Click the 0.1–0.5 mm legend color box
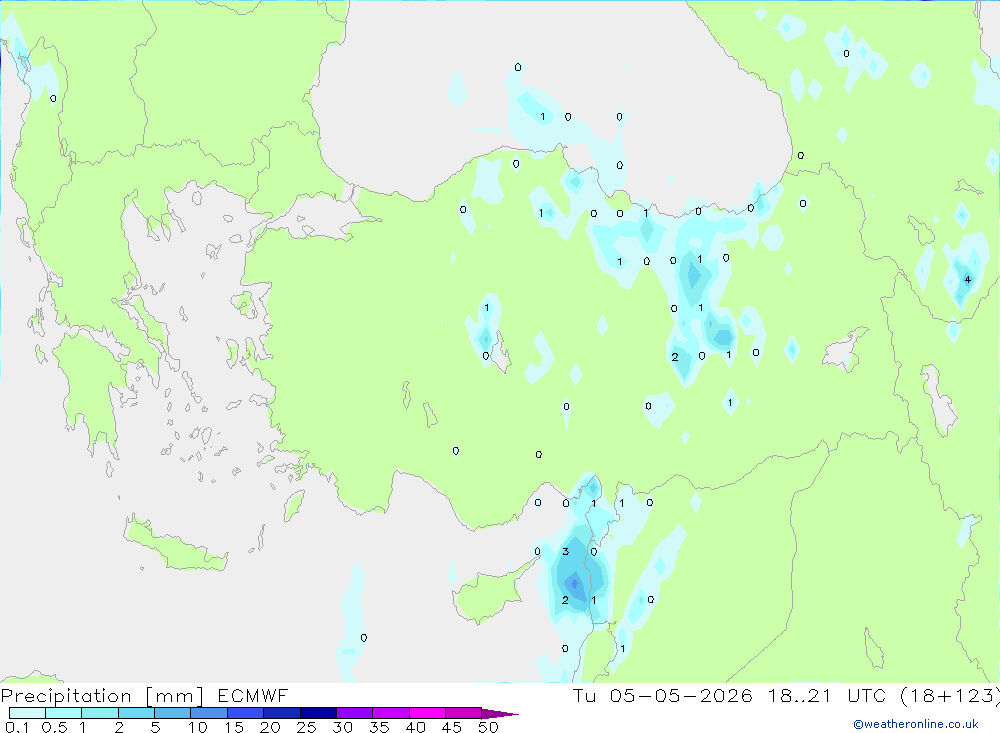Image resolution: width=1000 pixels, height=733 pixels. [27, 713]
